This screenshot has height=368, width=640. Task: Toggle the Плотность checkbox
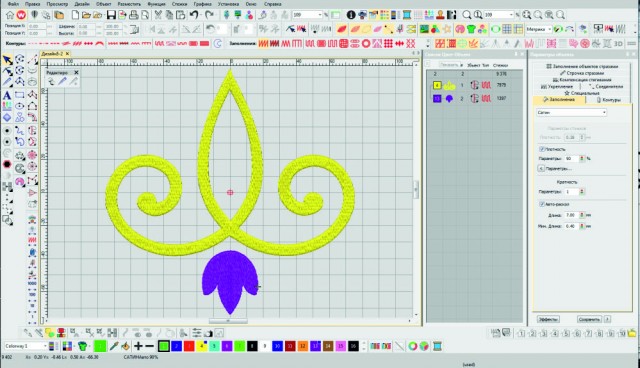point(542,149)
